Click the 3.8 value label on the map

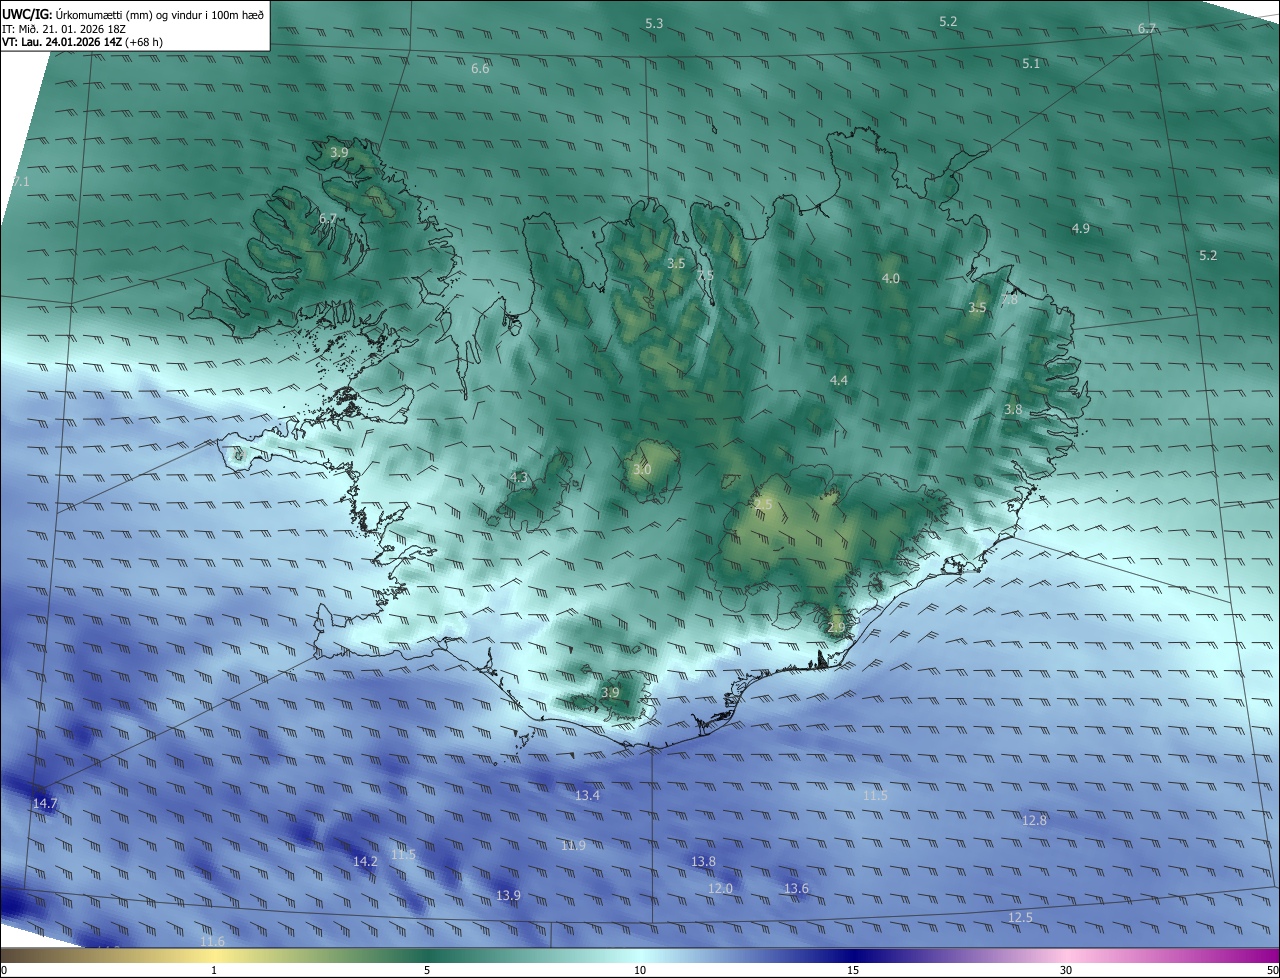1013,410
